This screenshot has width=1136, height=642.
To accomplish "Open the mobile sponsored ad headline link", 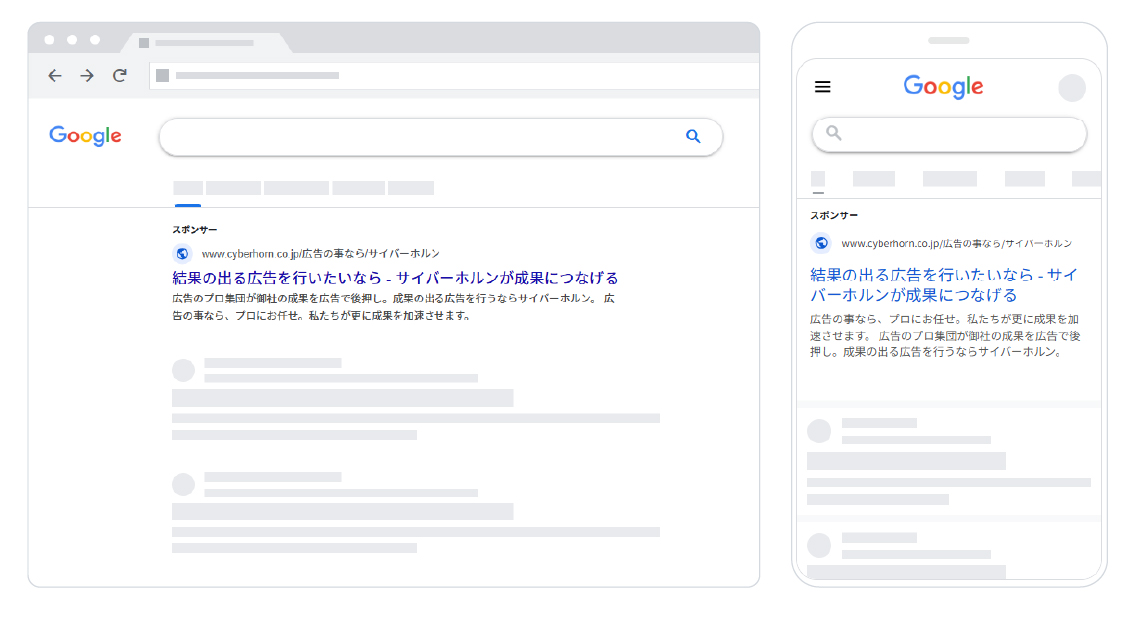I will click(x=943, y=285).
